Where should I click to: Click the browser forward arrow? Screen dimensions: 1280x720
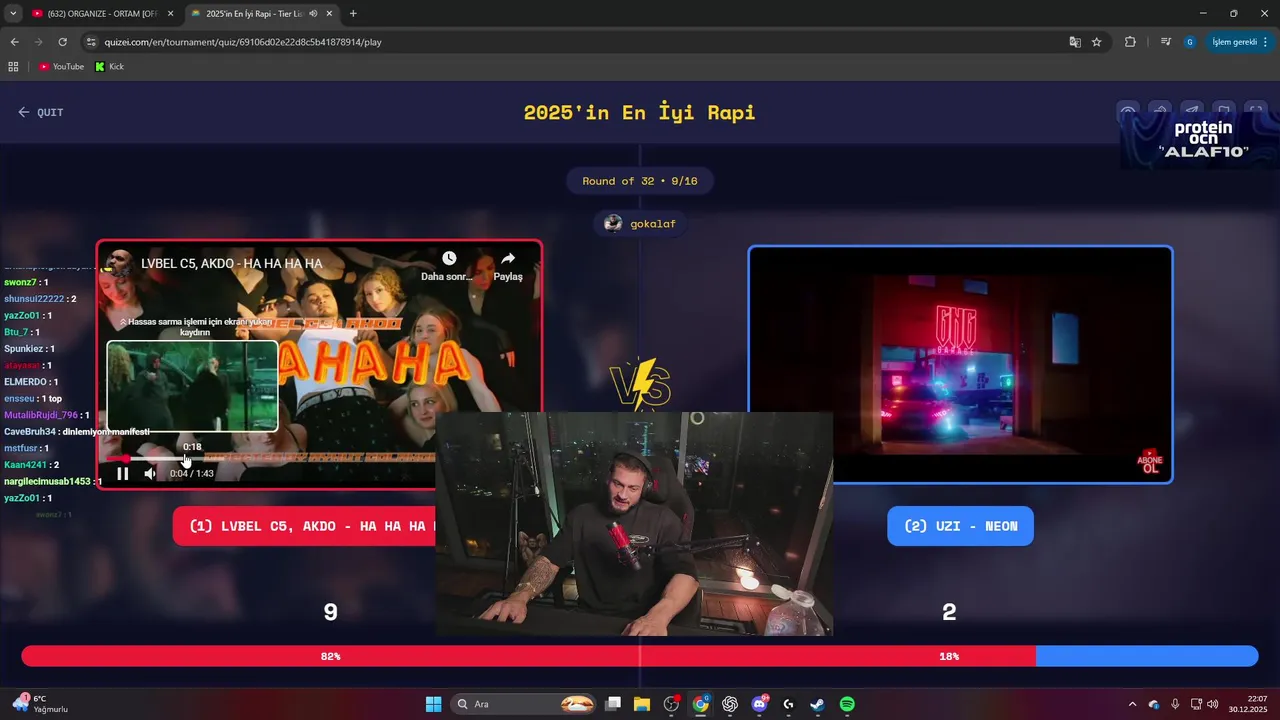(x=38, y=42)
